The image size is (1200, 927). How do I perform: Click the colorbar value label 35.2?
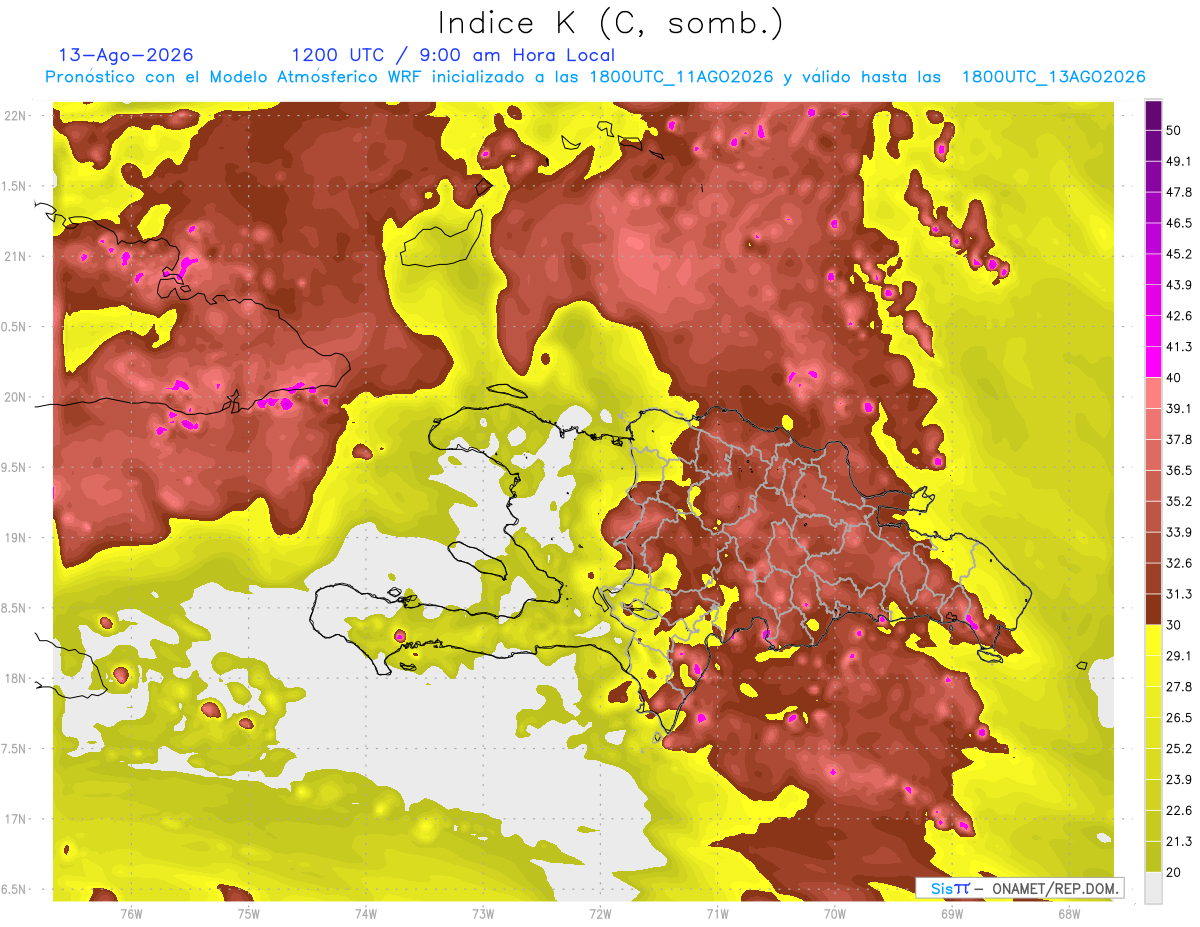coord(1179,501)
